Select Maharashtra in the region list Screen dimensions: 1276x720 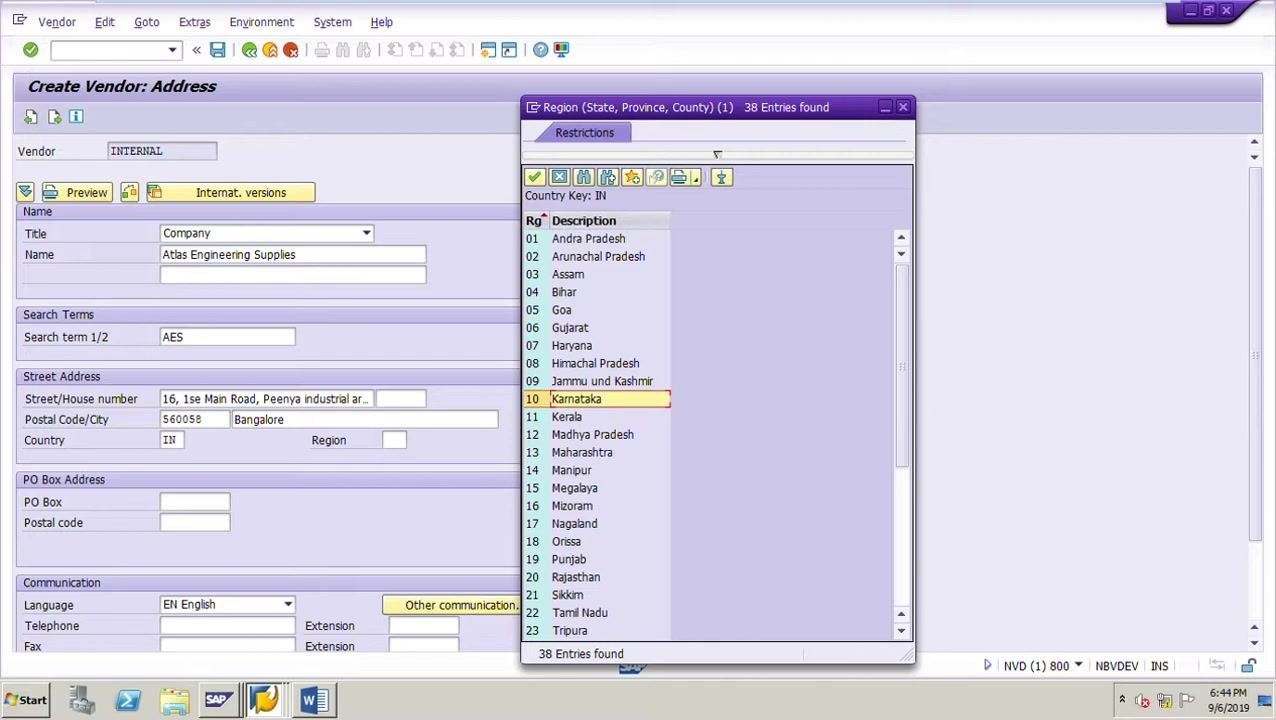pyautogui.click(x=582, y=452)
